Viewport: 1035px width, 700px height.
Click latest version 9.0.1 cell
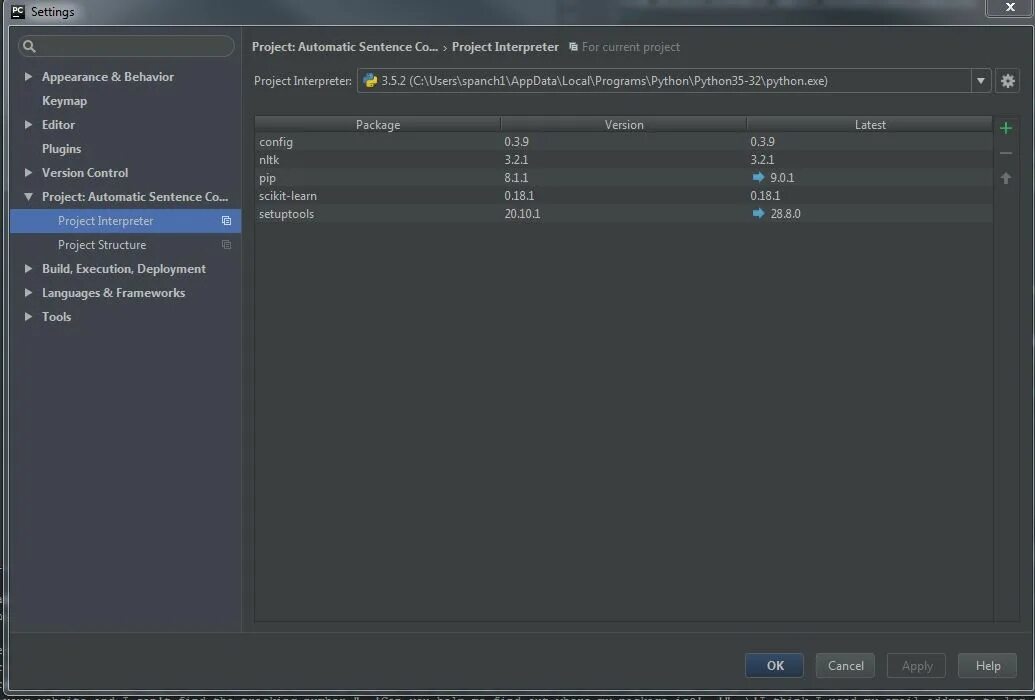click(x=782, y=178)
